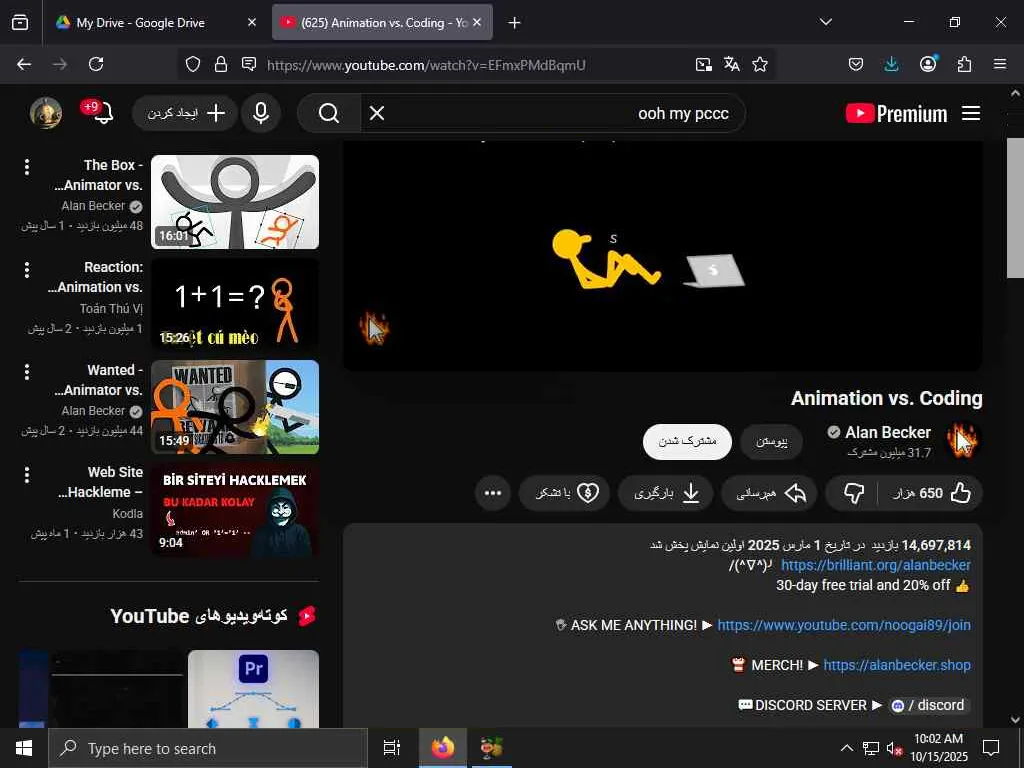
Task: Start voice search with microphone
Action: 261,113
